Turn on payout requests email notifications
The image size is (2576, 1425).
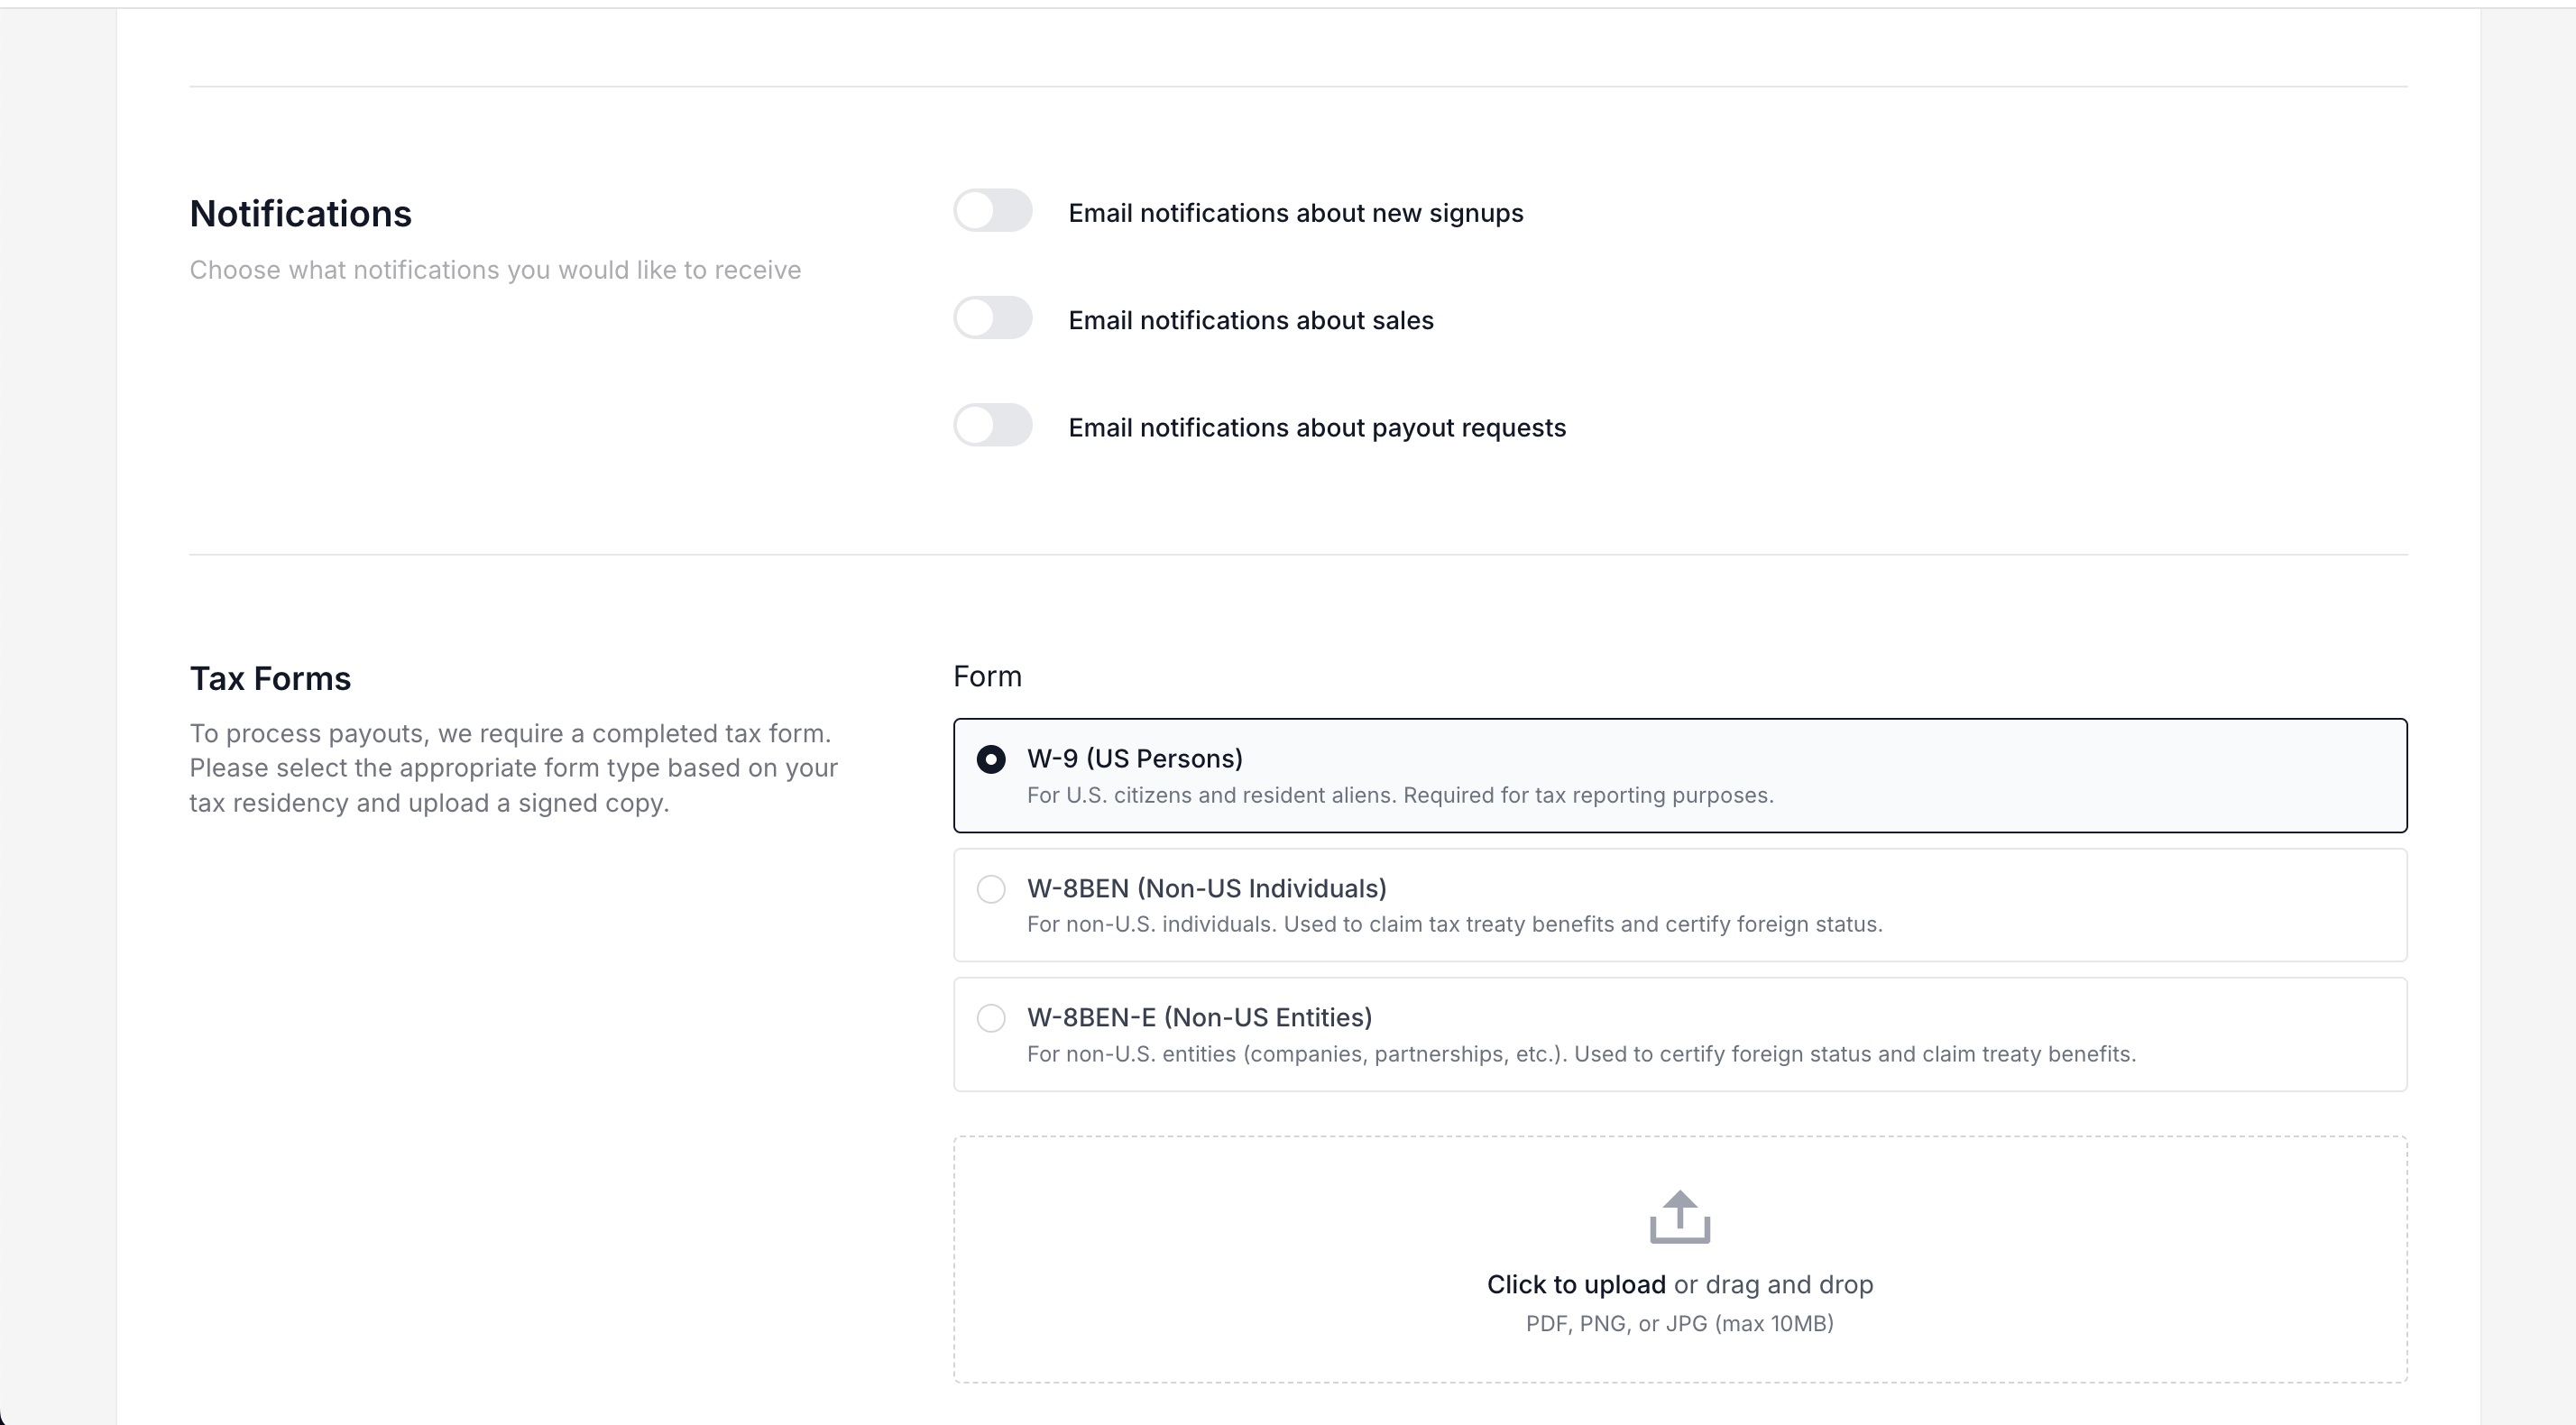(992, 425)
